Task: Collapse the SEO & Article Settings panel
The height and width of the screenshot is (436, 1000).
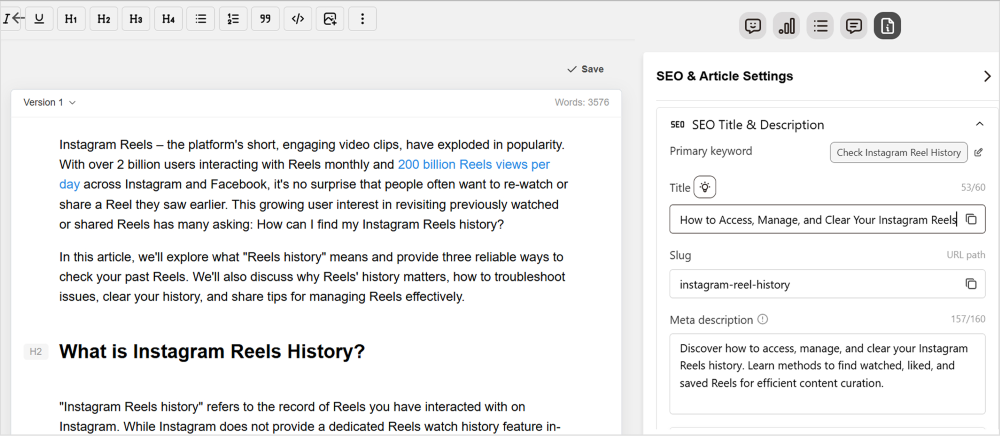Action: point(987,76)
